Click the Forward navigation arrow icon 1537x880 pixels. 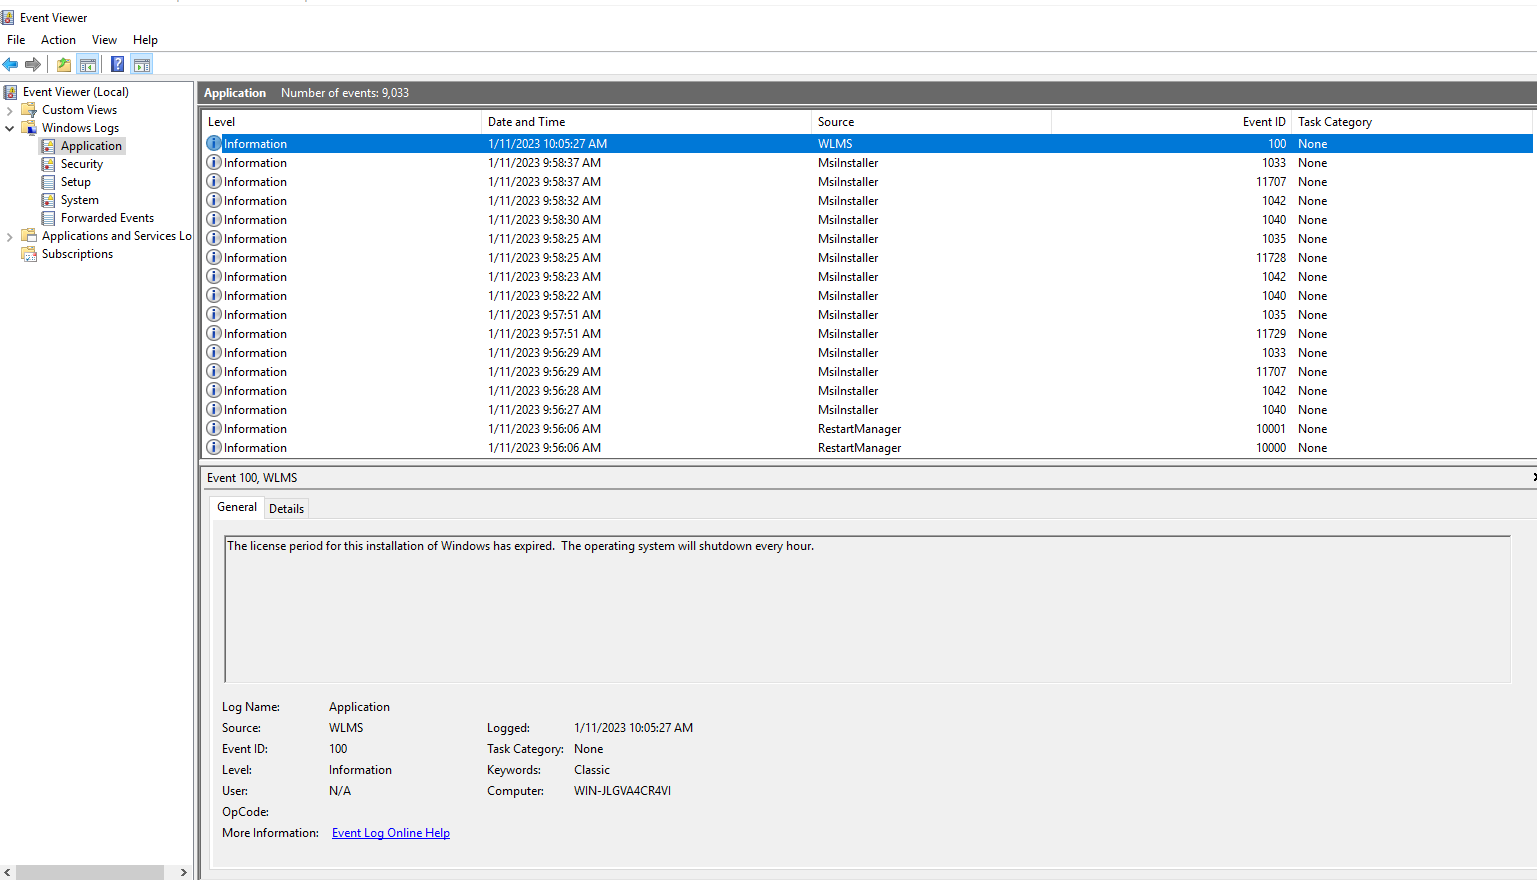[x=32, y=64]
